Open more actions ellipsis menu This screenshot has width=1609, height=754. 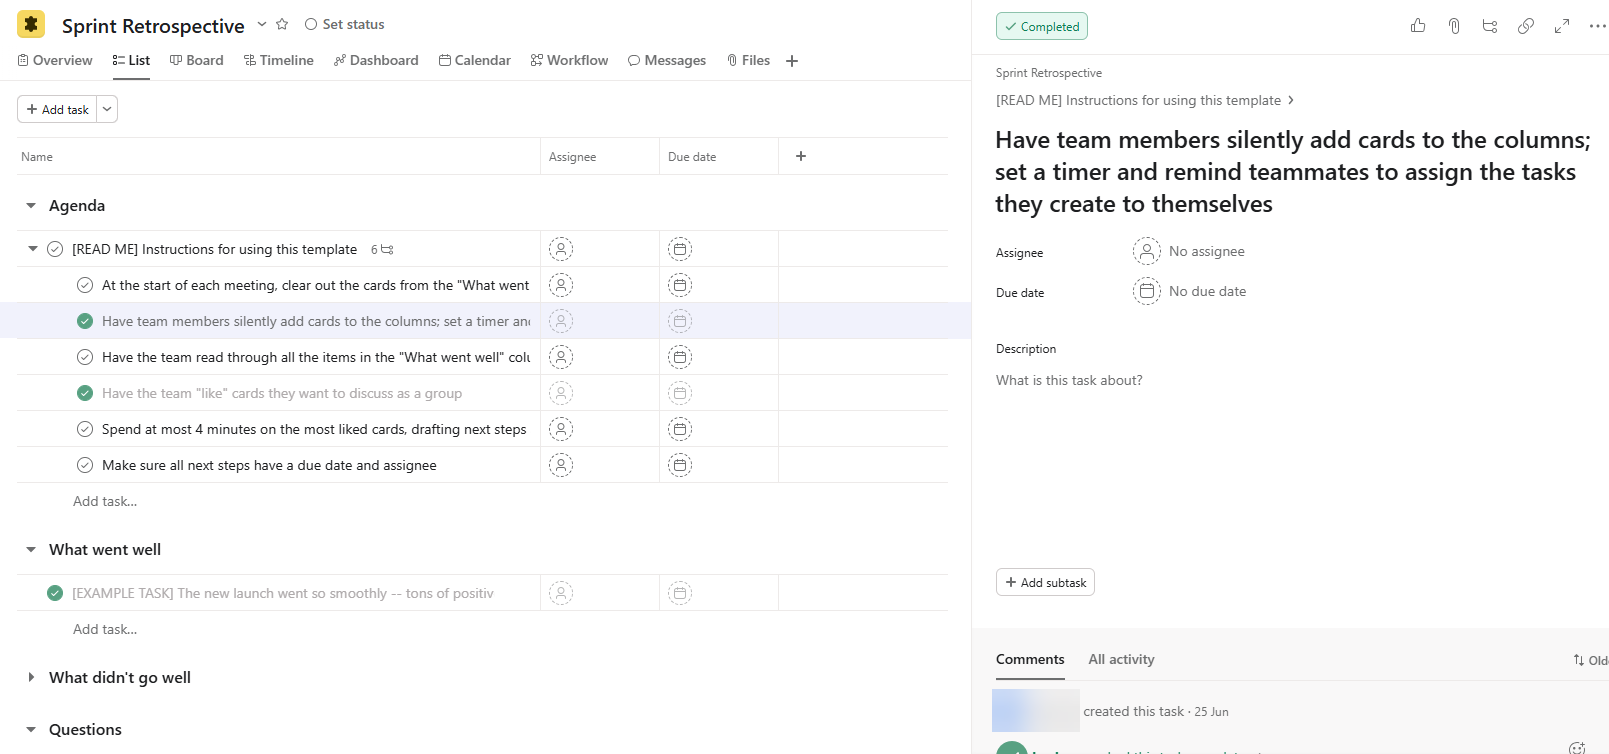pos(1597,26)
